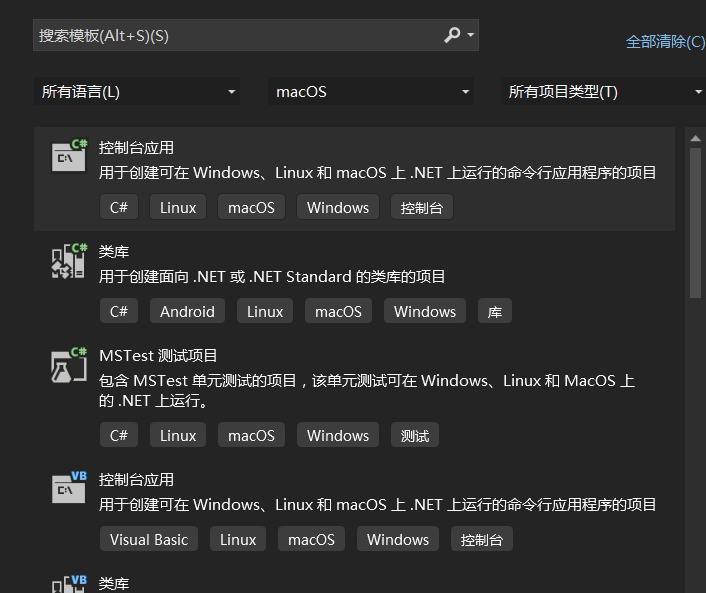The width and height of the screenshot is (706, 593).
Task: Click the 全部清除(C) link
Action: tap(665, 42)
